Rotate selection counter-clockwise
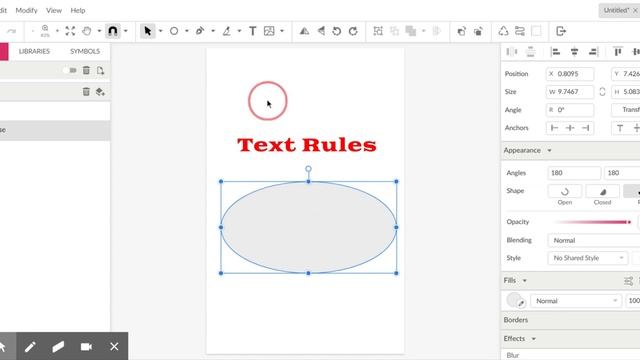The height and width of the screenshot is (360, 640). point(337,31)
